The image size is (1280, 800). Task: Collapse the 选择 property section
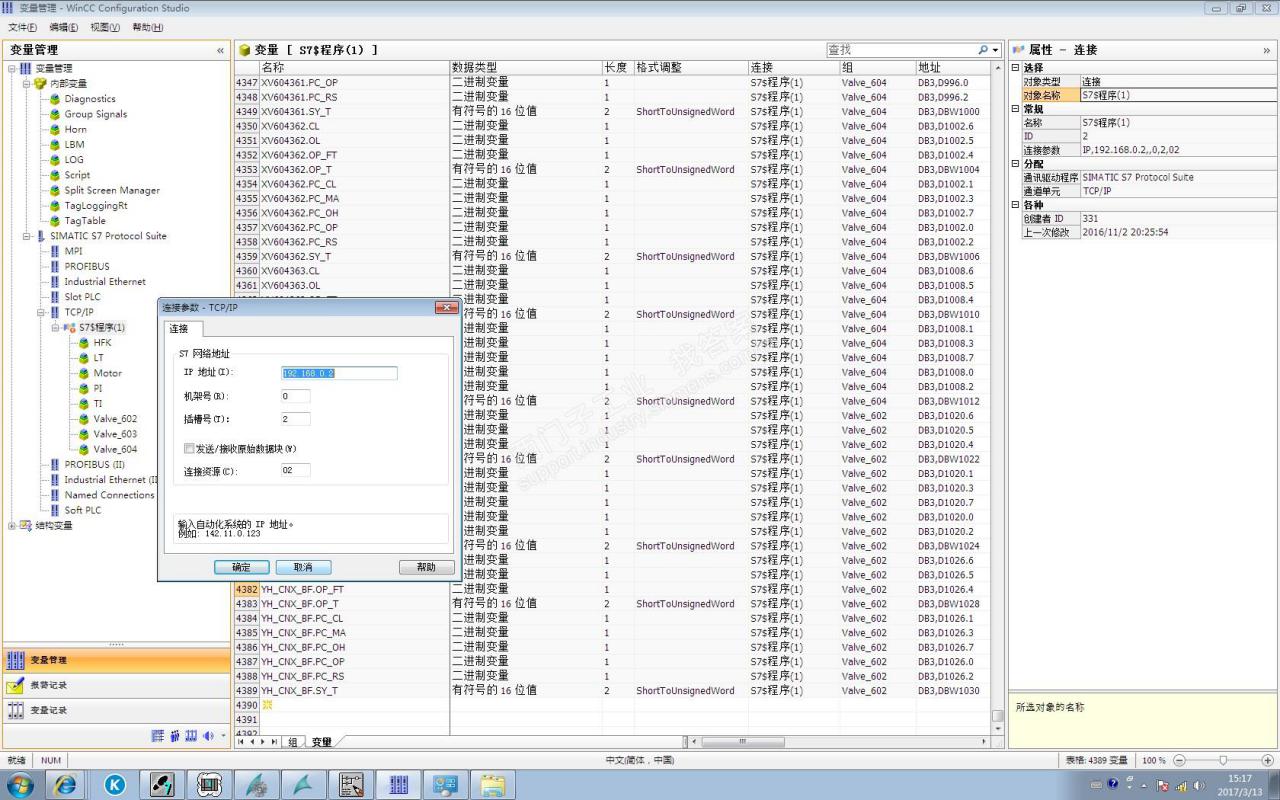point(1015,68)
